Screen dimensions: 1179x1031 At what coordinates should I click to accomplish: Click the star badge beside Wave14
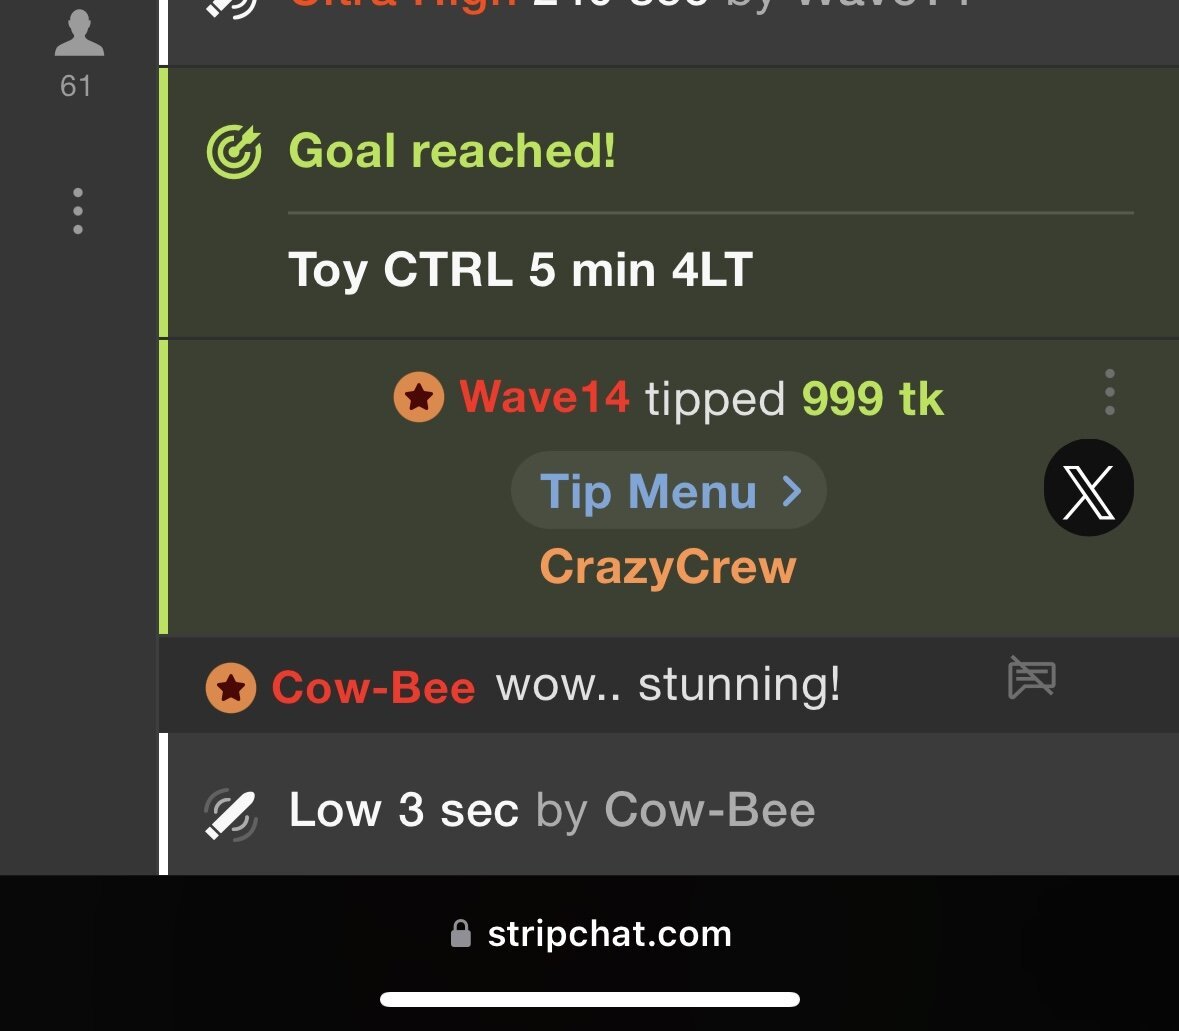pyautogui.click(x=419, y=398)
